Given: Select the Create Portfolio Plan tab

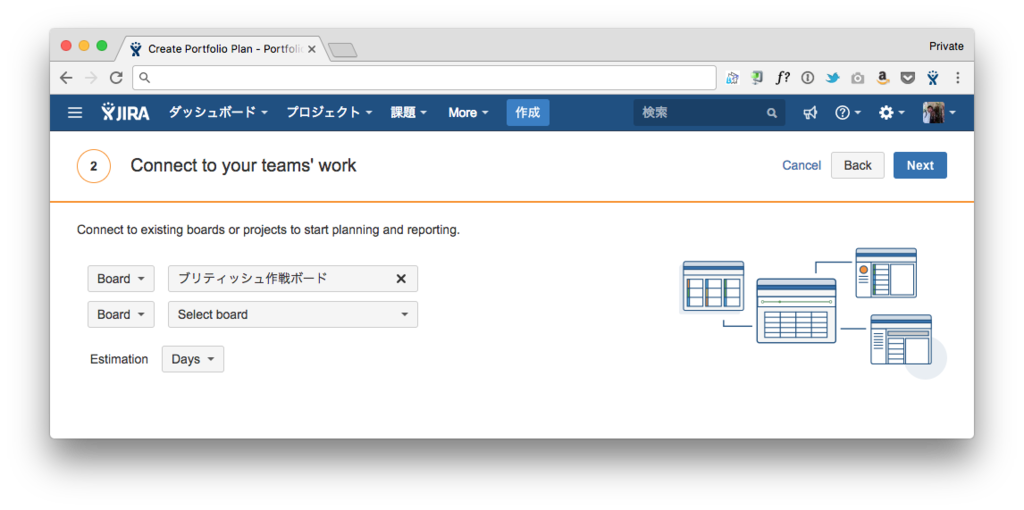Looking at the screenshot, I should [222, 49].
